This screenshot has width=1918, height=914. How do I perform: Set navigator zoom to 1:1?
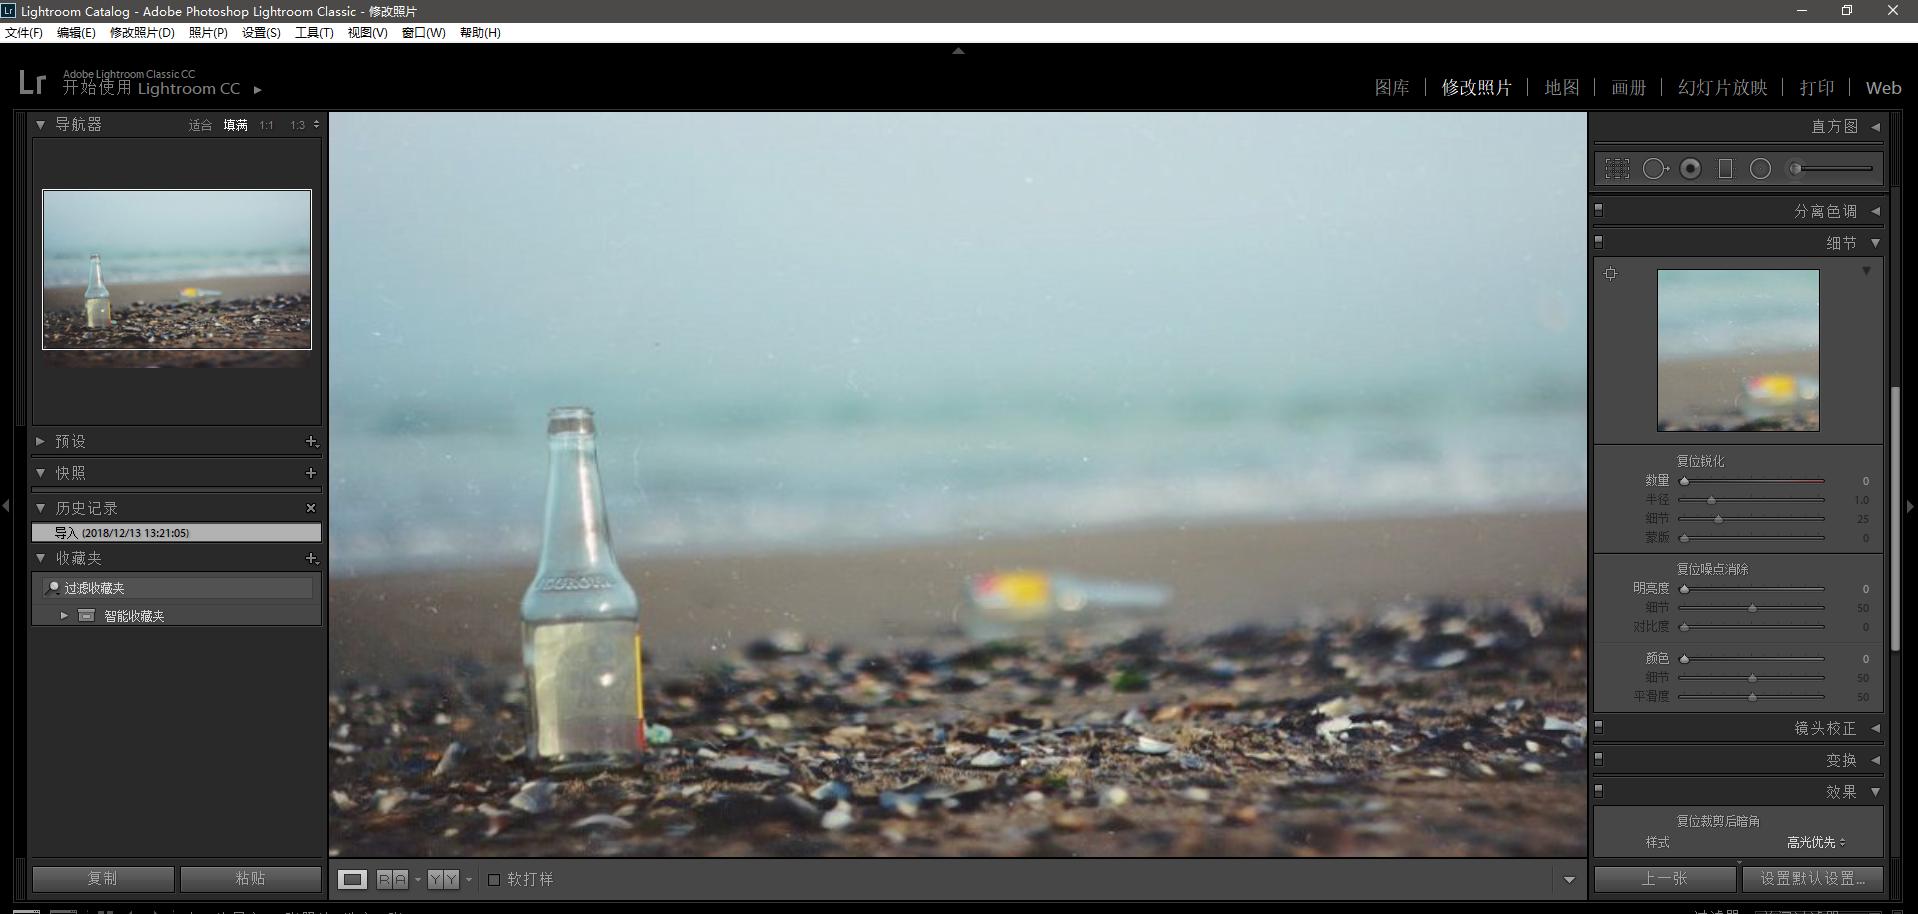click(x=266, y=125)
